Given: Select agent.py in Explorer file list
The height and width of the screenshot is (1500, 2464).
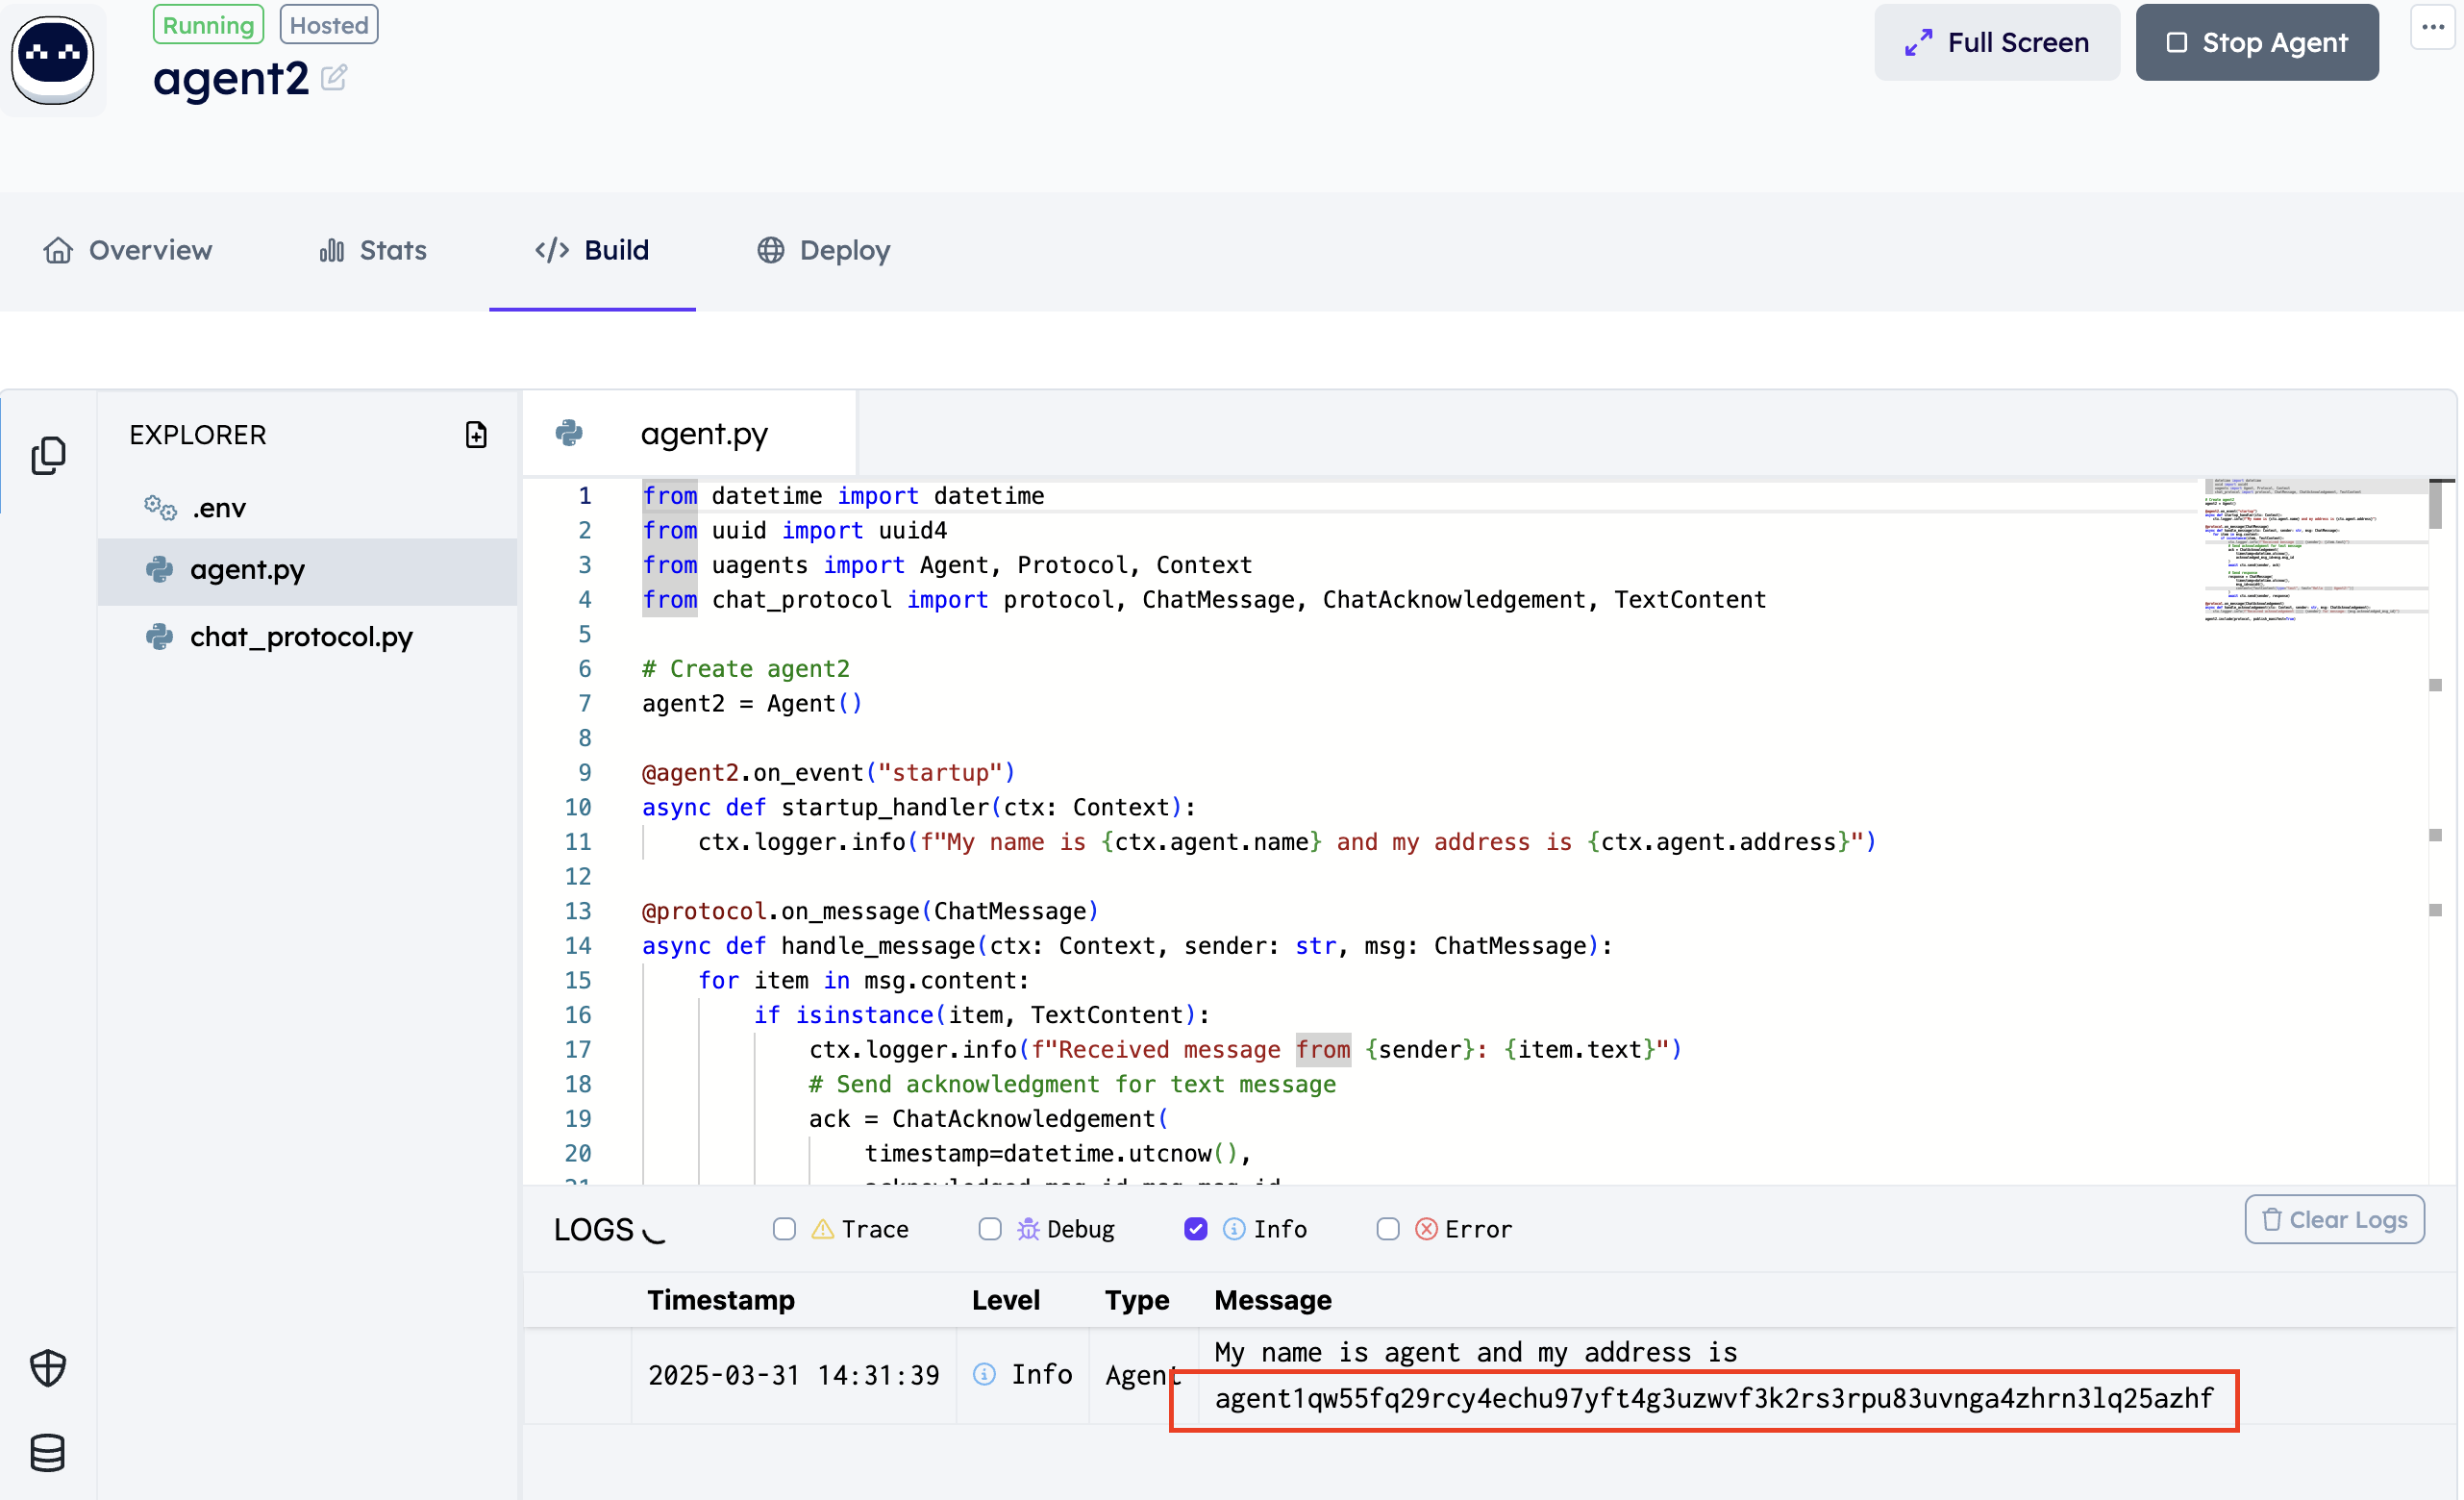Looking at the screenshot, I should [308, 570].
